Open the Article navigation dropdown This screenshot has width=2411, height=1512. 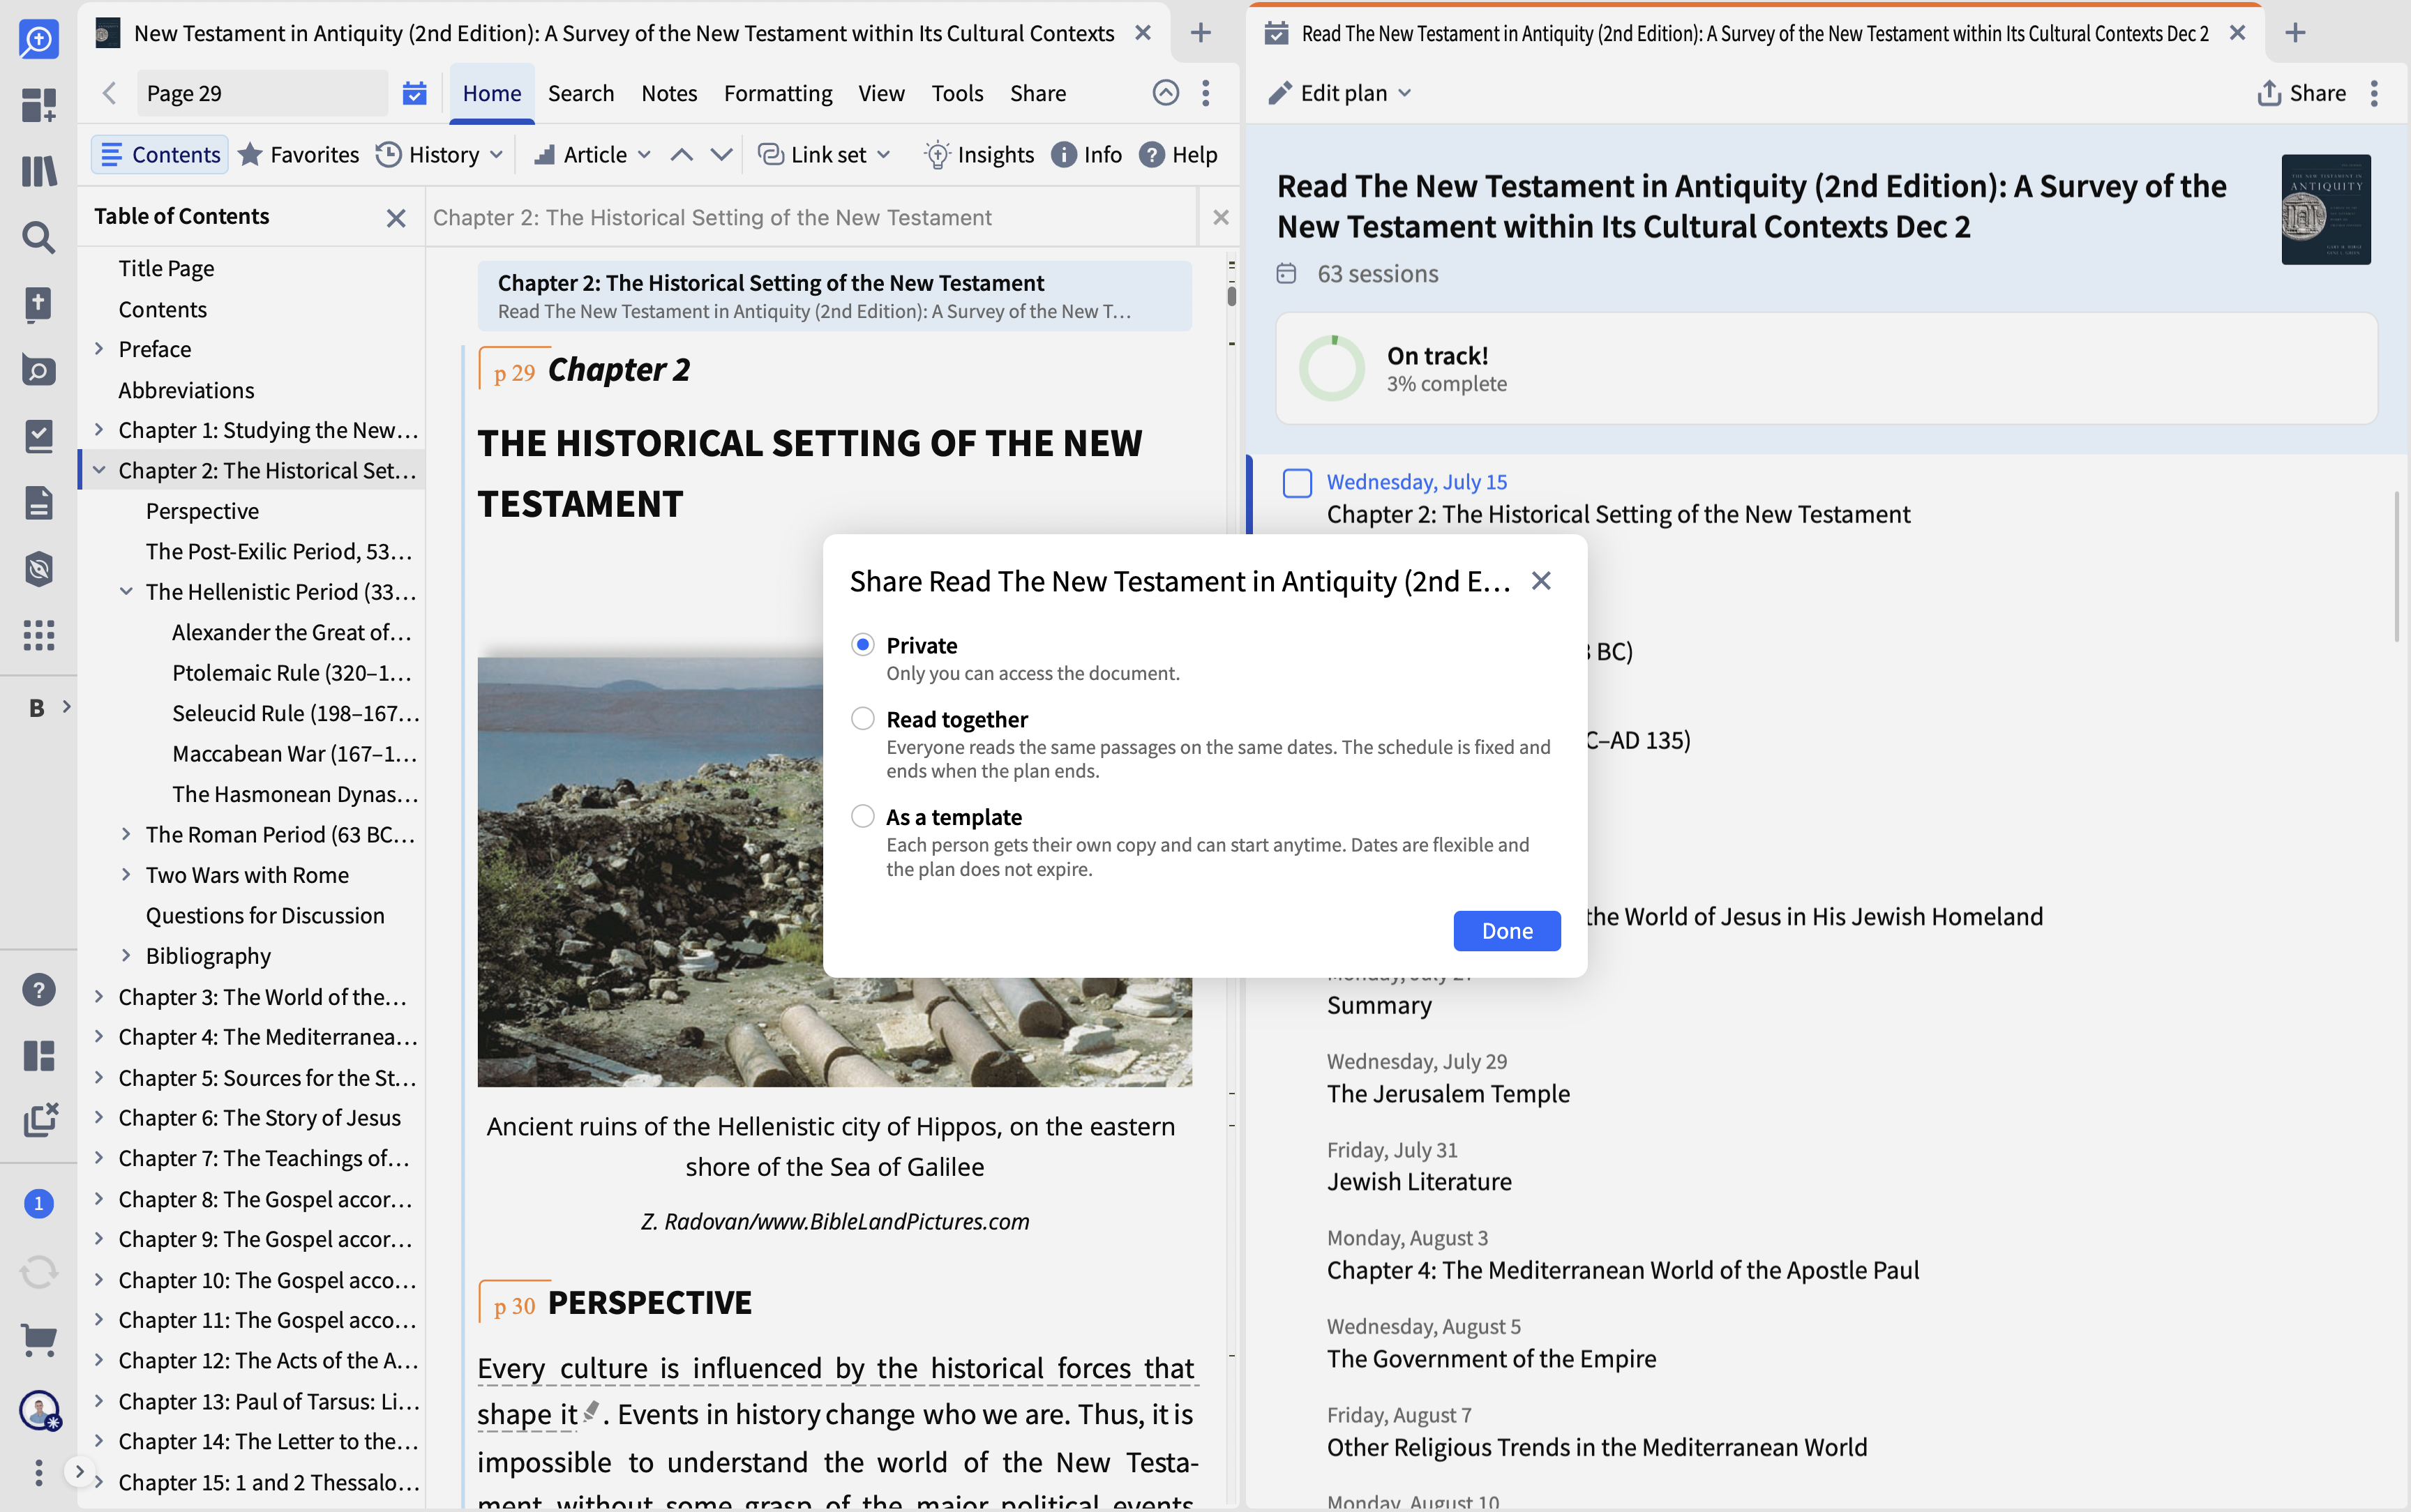(592, 155)
